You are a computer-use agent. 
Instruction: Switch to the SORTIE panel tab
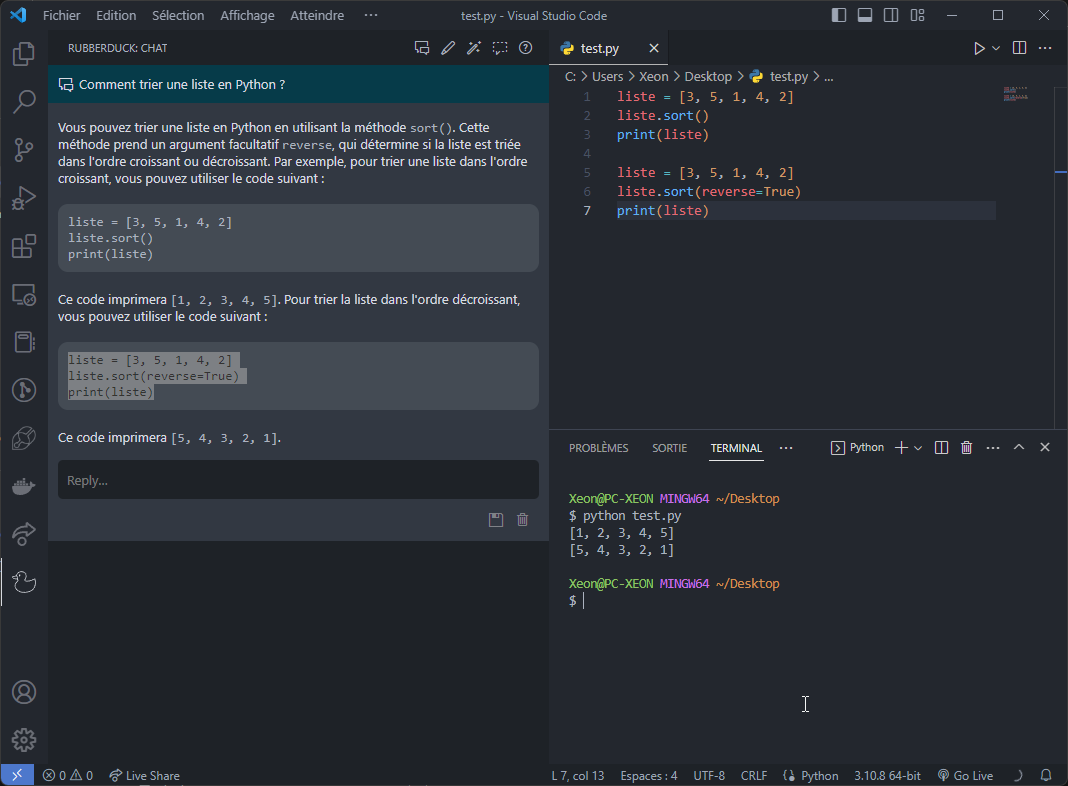[x=670, y=448]
